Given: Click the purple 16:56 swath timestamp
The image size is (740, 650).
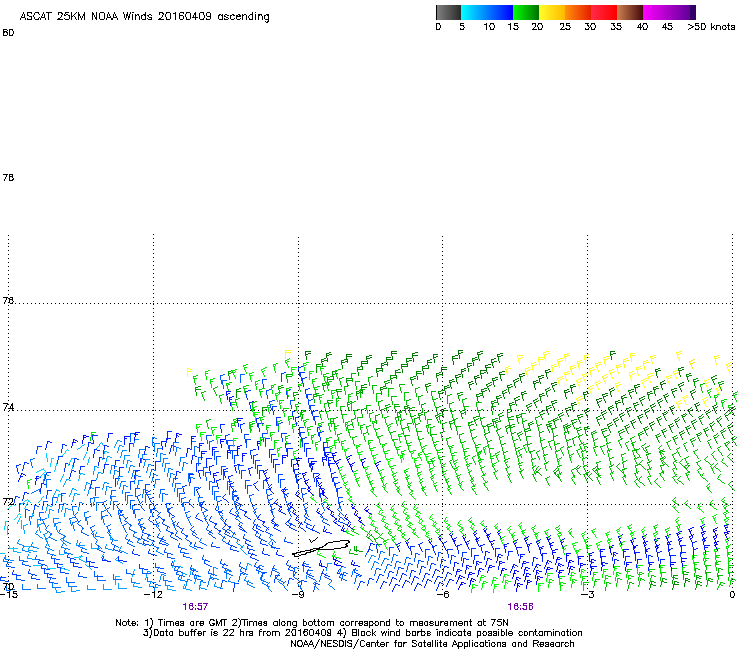Looking at the screenshot, I should 521,607.
